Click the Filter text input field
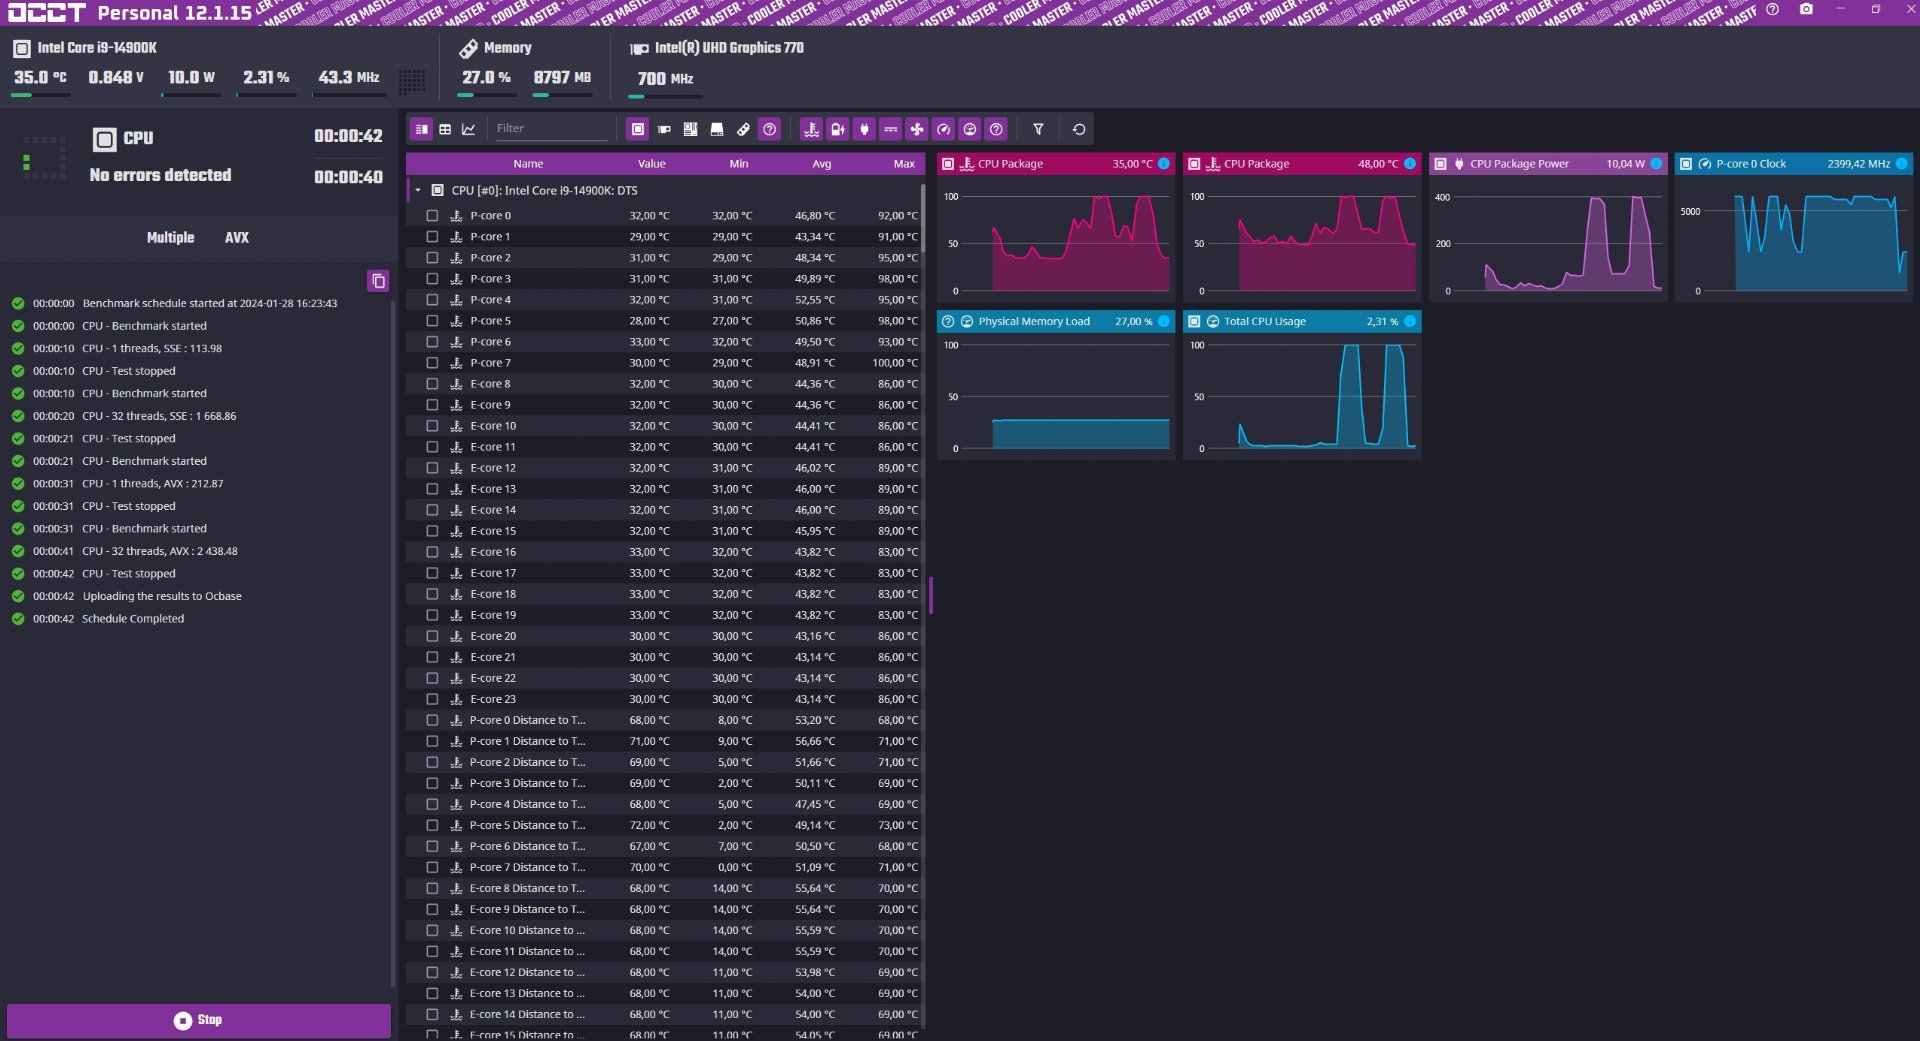The image size is (1920, 1041). tap(551, 129)
